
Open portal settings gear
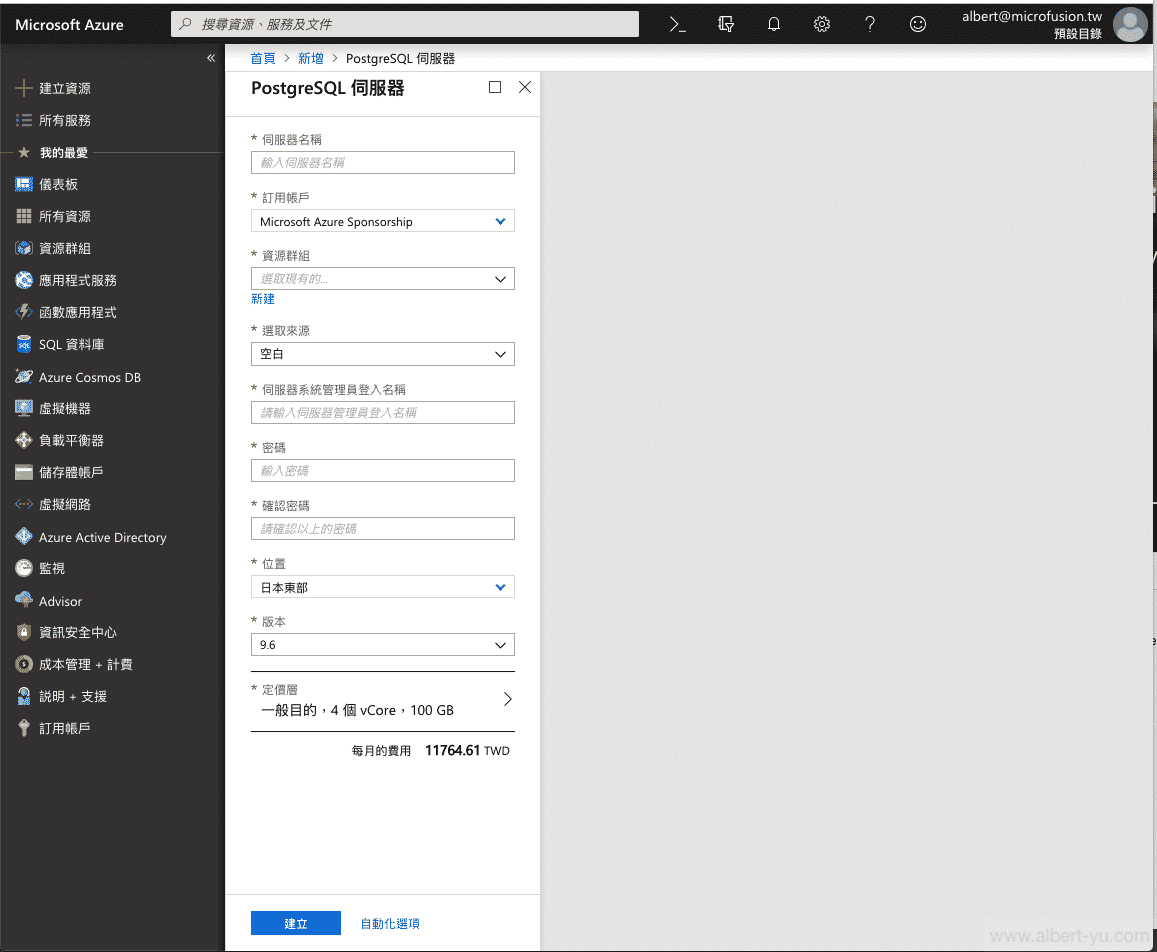click(x=821, y=24)
